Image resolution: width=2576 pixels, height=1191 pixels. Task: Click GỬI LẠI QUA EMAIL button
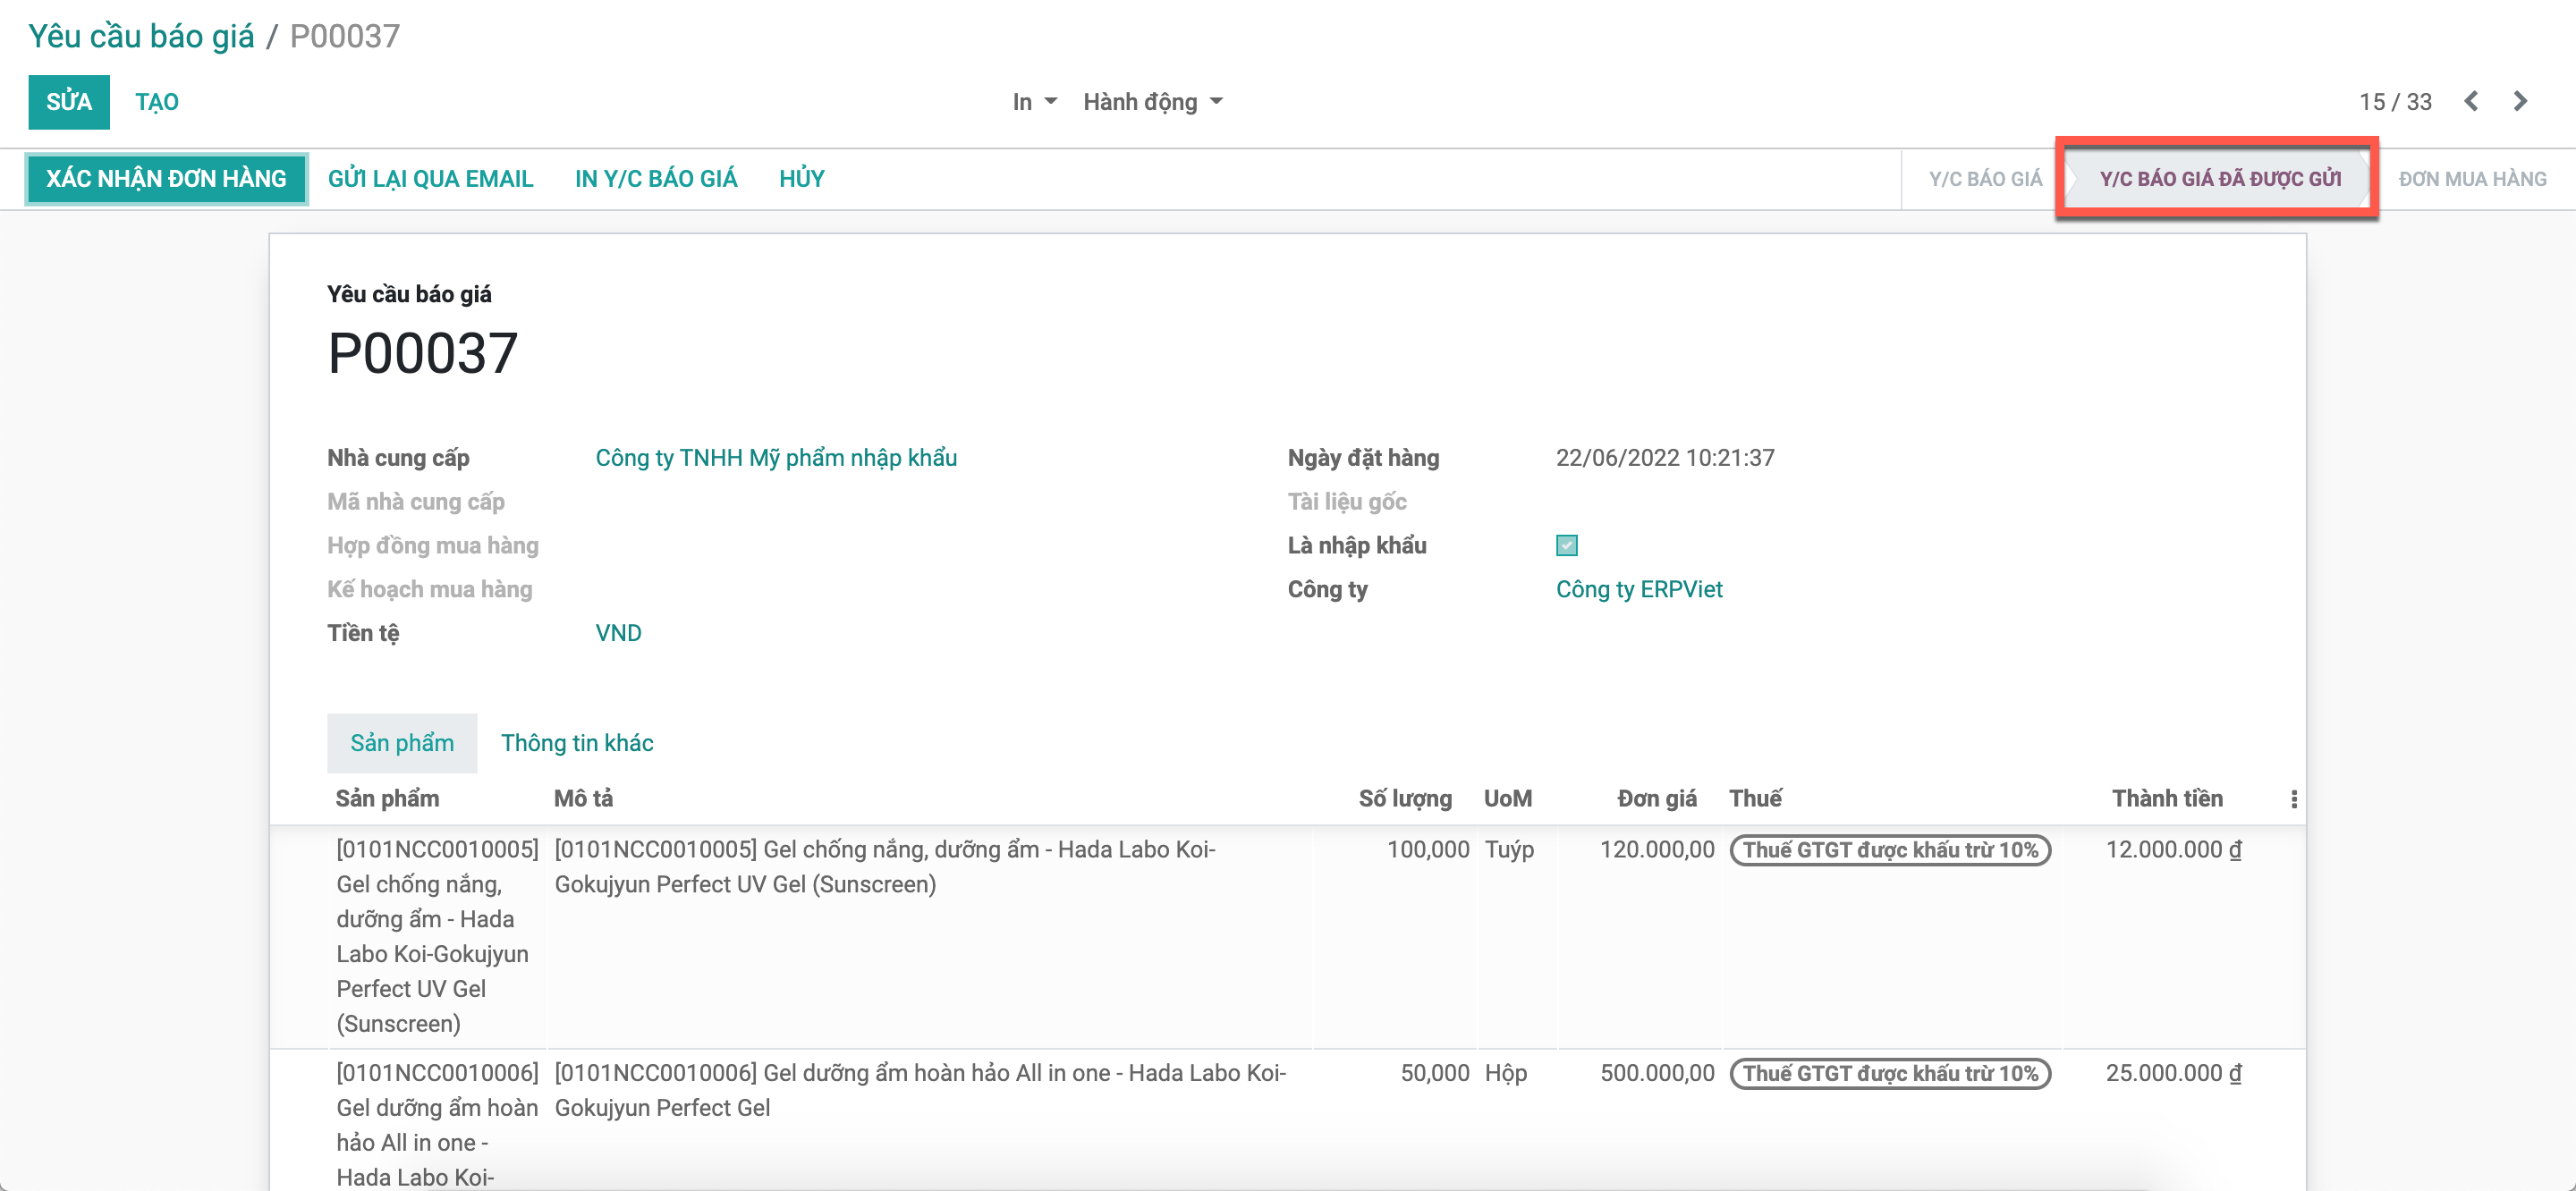[x=430, y=179]
